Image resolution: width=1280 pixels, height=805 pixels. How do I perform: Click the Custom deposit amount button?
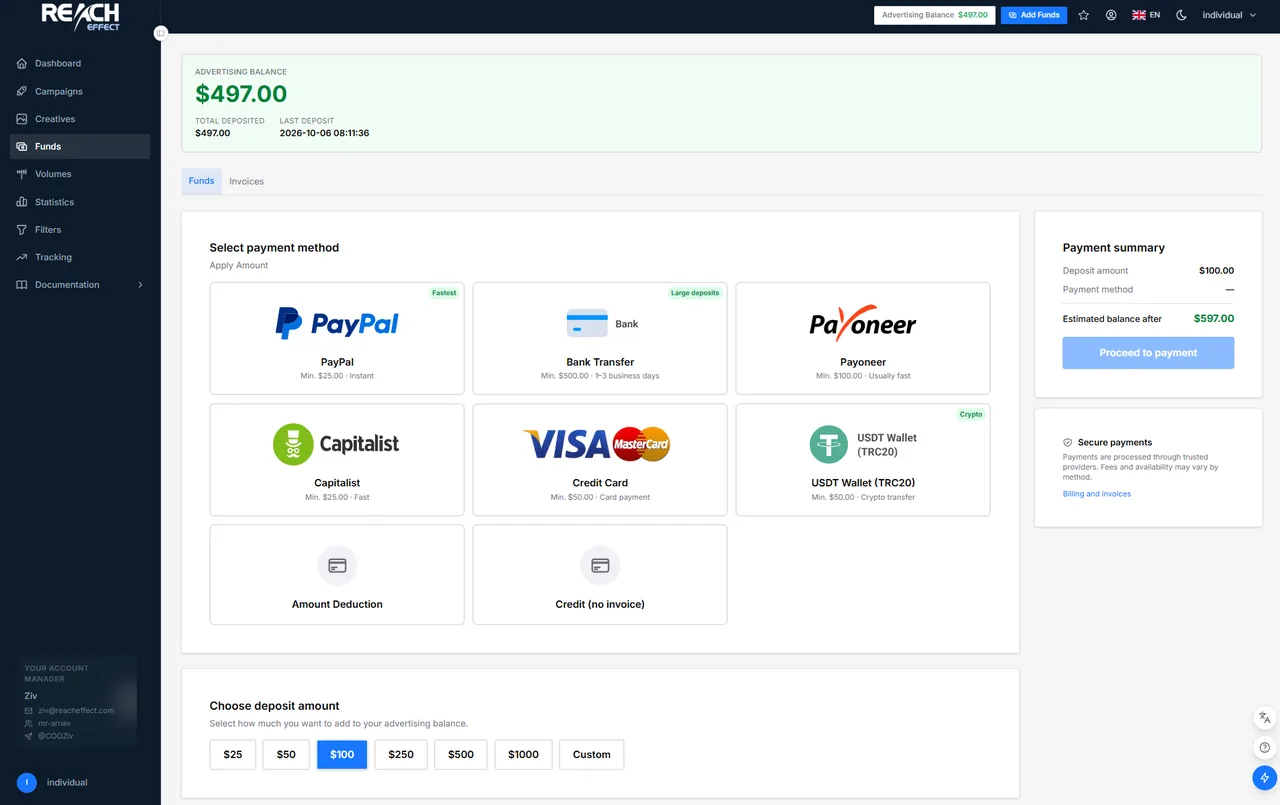[592, 754]
